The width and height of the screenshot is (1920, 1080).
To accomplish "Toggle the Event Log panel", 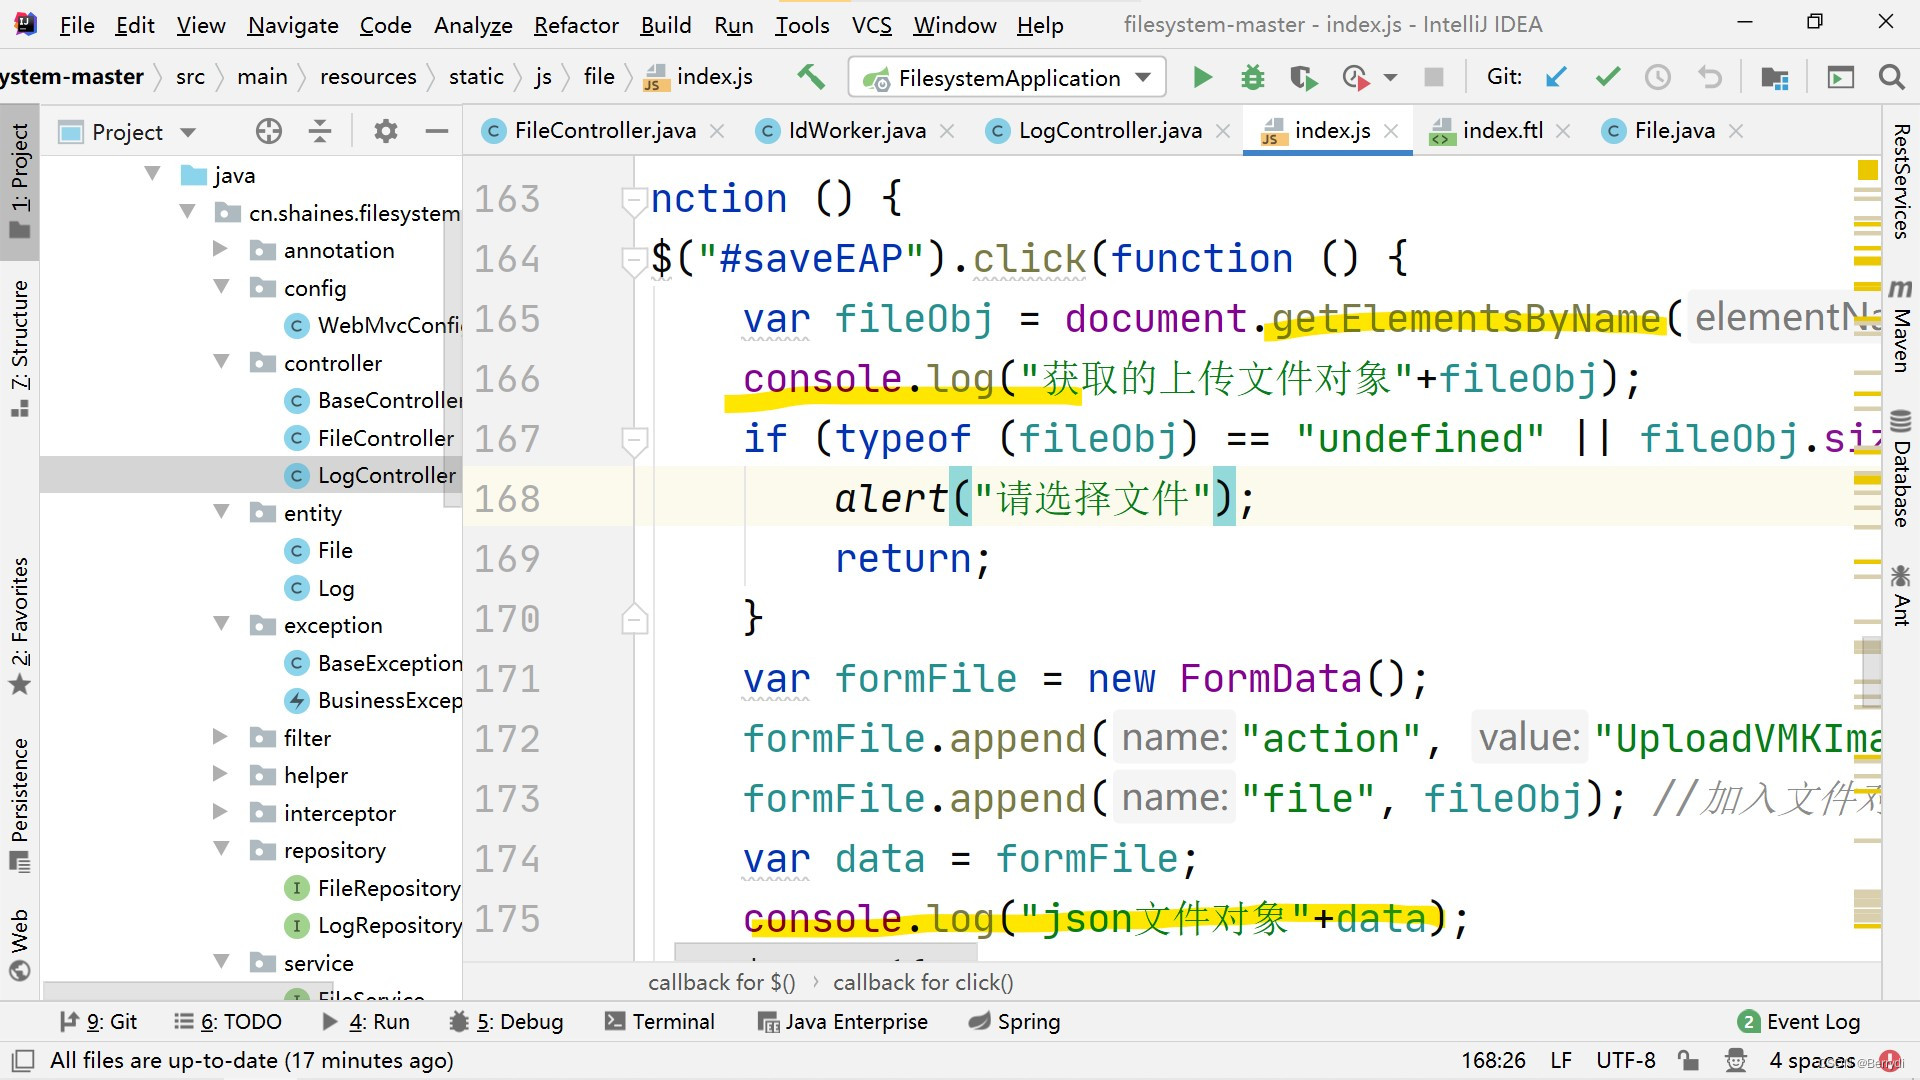I will tap(1810, 1021).
